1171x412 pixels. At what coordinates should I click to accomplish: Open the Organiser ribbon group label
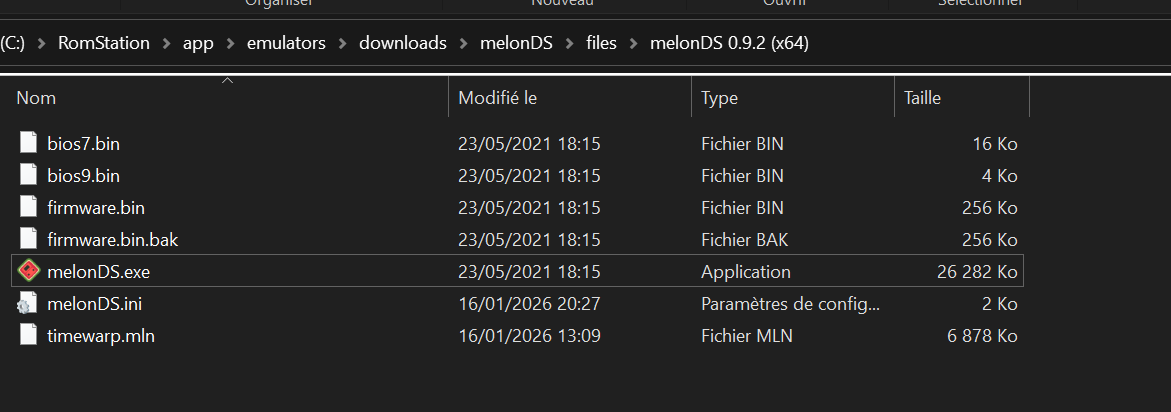(x=279, y=3)
